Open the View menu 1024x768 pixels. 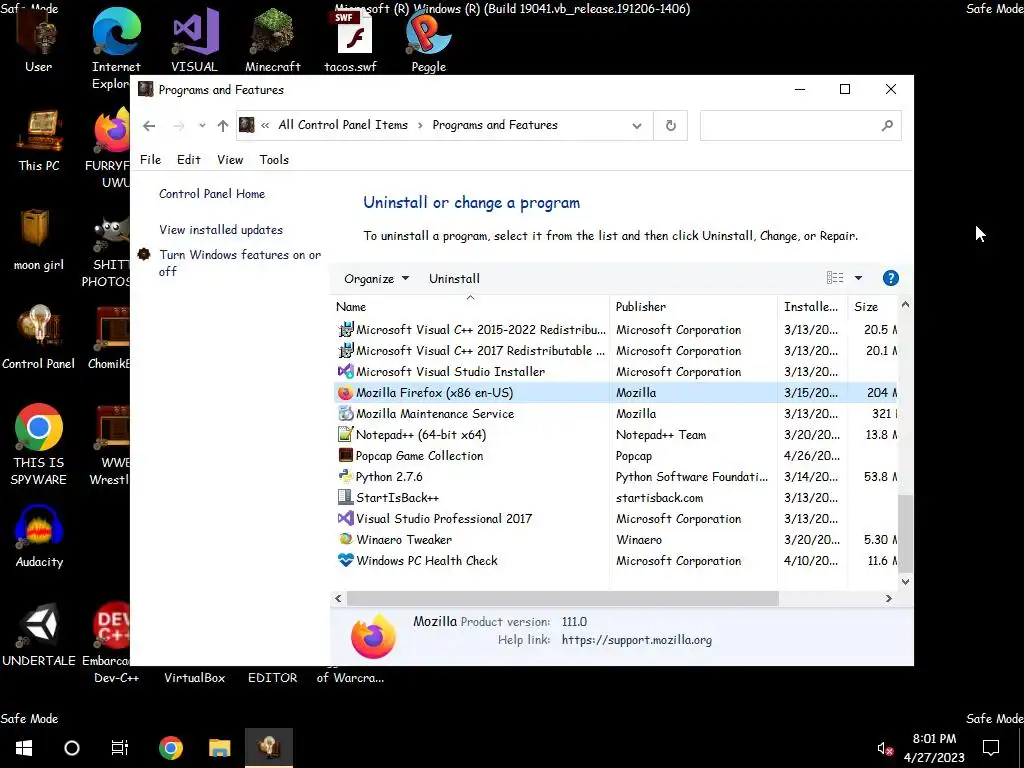click(230, 159)
